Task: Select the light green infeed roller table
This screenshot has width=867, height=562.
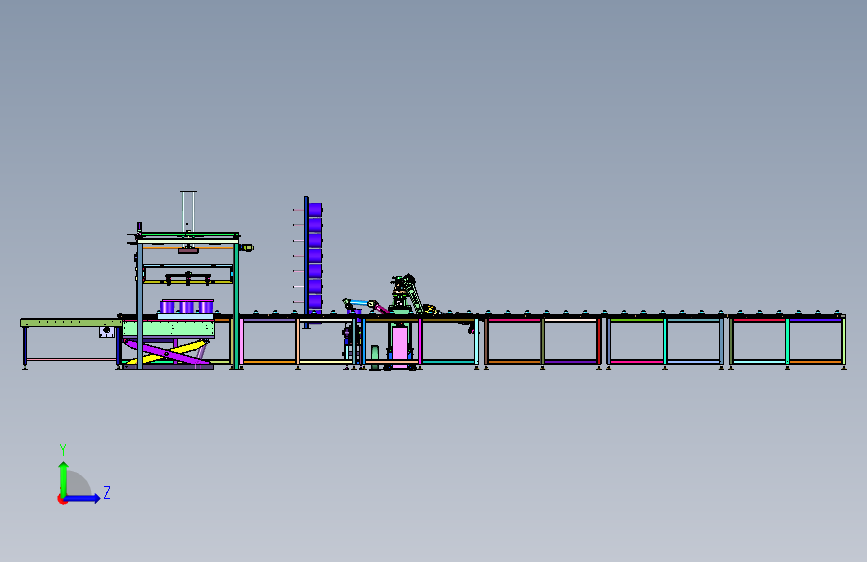Action: click(70, 322)
